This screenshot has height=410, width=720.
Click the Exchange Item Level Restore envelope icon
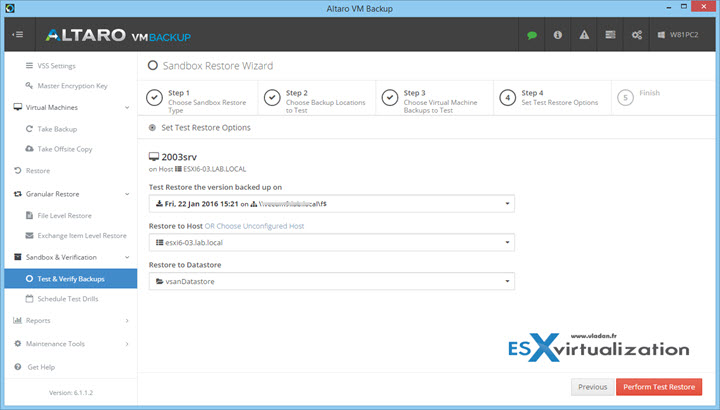tap(29, 236)
